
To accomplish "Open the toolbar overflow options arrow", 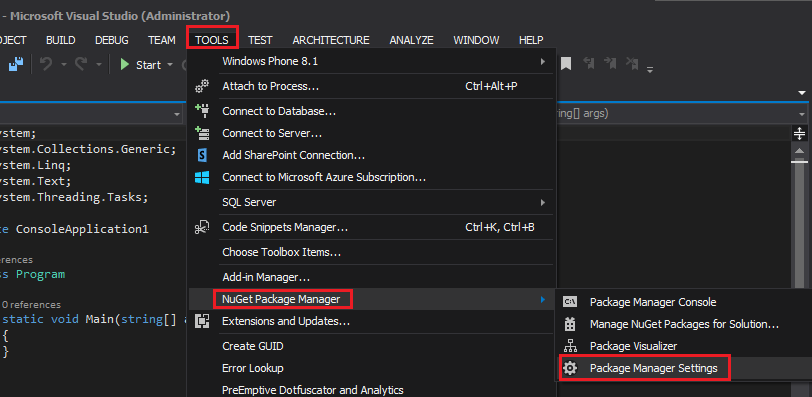I will click(x=649, y=68).
